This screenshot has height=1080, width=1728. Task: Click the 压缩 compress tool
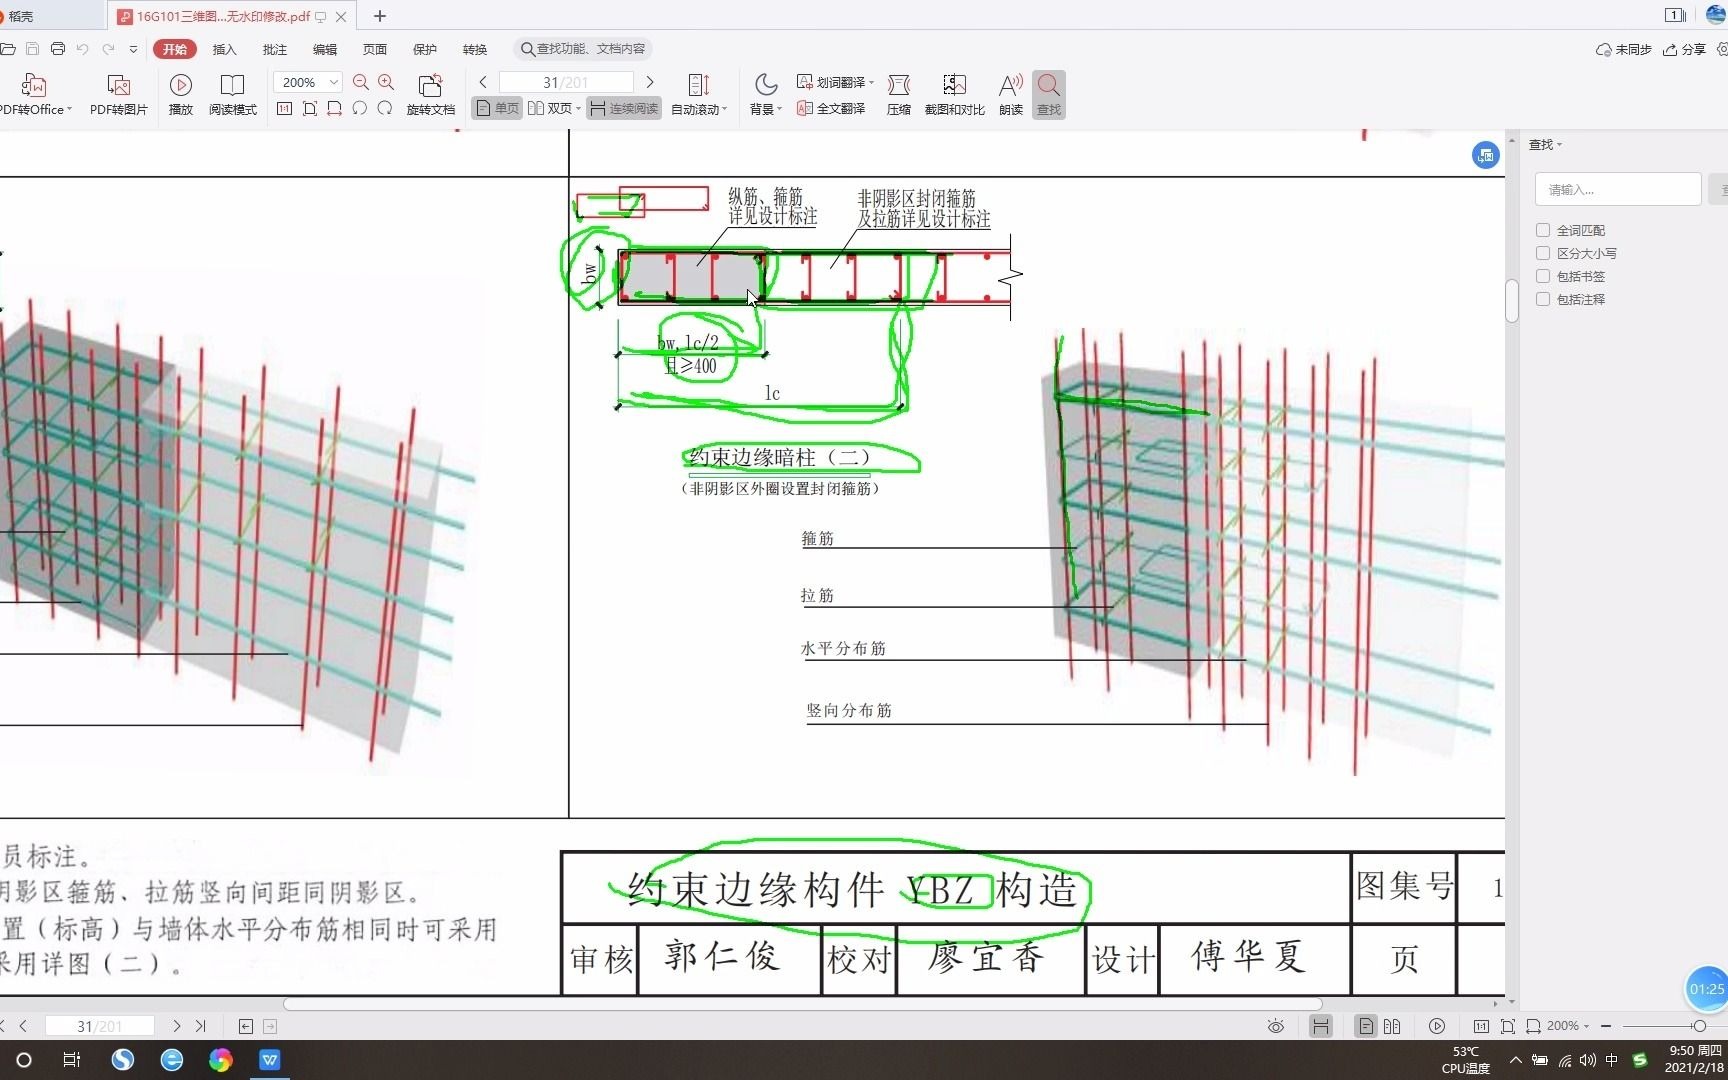[899, 94]
